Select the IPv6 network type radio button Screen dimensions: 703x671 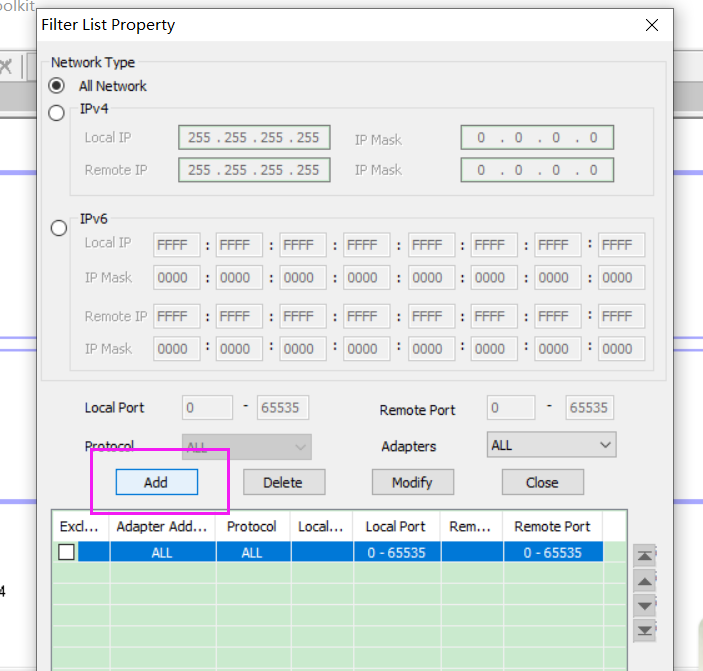[x=59, y=228]
